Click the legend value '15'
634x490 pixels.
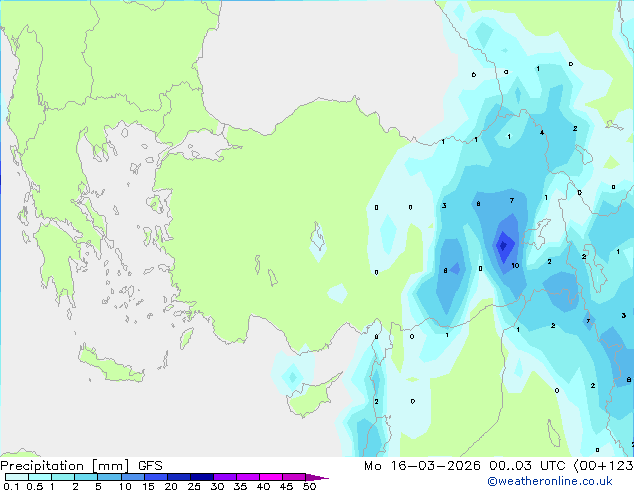[x=148, y=486]
